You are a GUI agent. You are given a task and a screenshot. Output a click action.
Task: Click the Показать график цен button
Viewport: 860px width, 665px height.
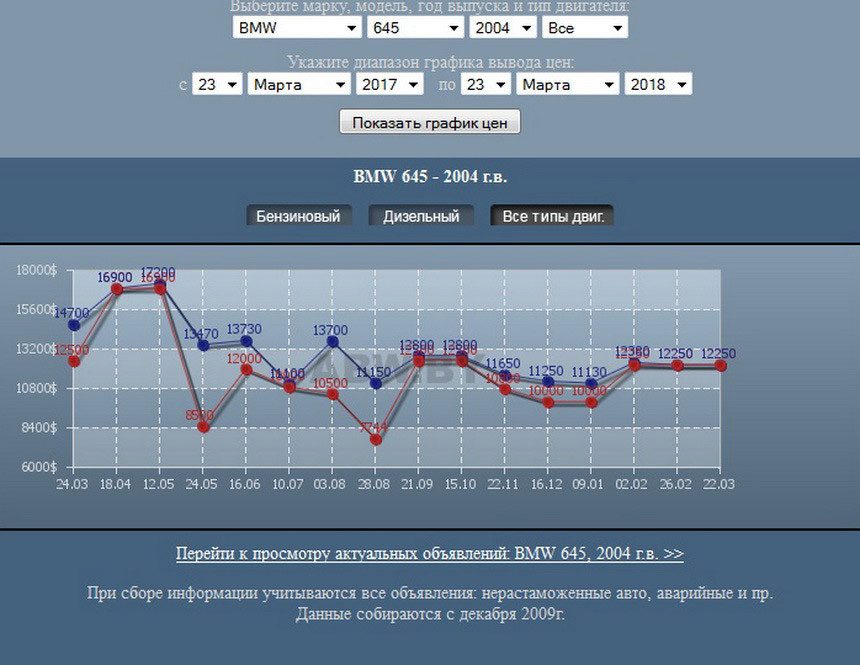pyautogui.click(x=429, y=122)
